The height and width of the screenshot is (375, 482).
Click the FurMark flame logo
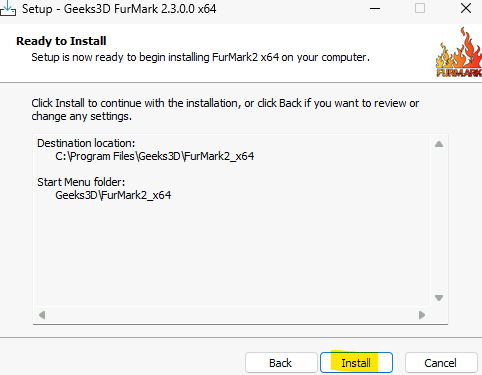459,52
